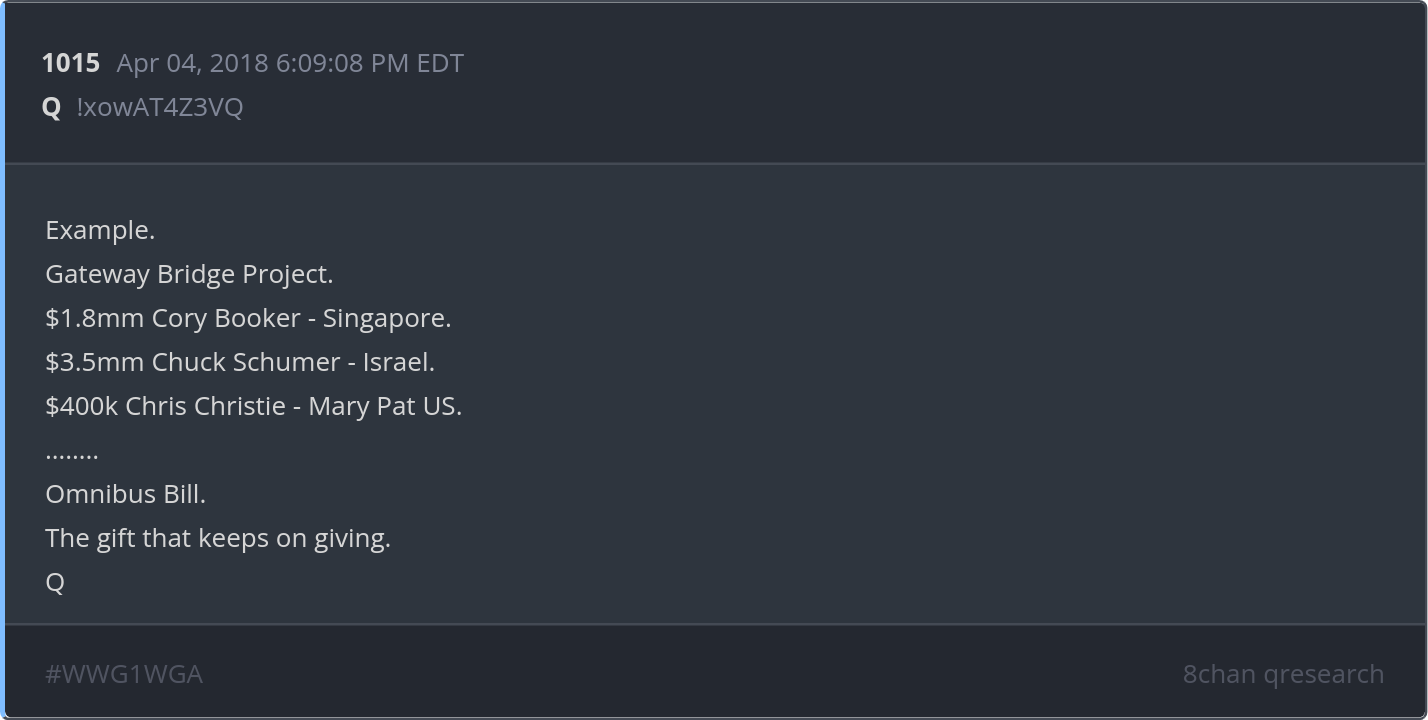
Task: Open the 8chan qresearch source label
Action: click(x=1283, y=674)
